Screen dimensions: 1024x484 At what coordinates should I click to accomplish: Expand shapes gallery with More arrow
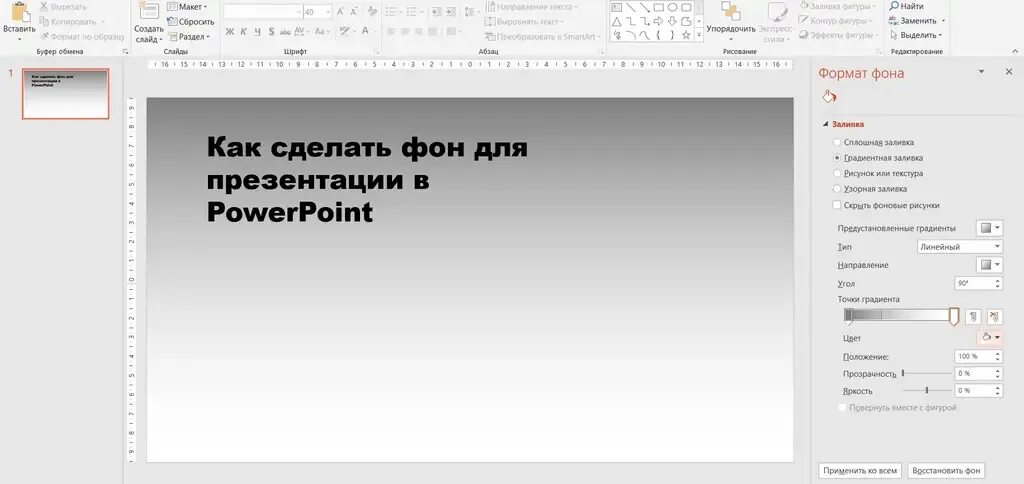coord(699,36)
